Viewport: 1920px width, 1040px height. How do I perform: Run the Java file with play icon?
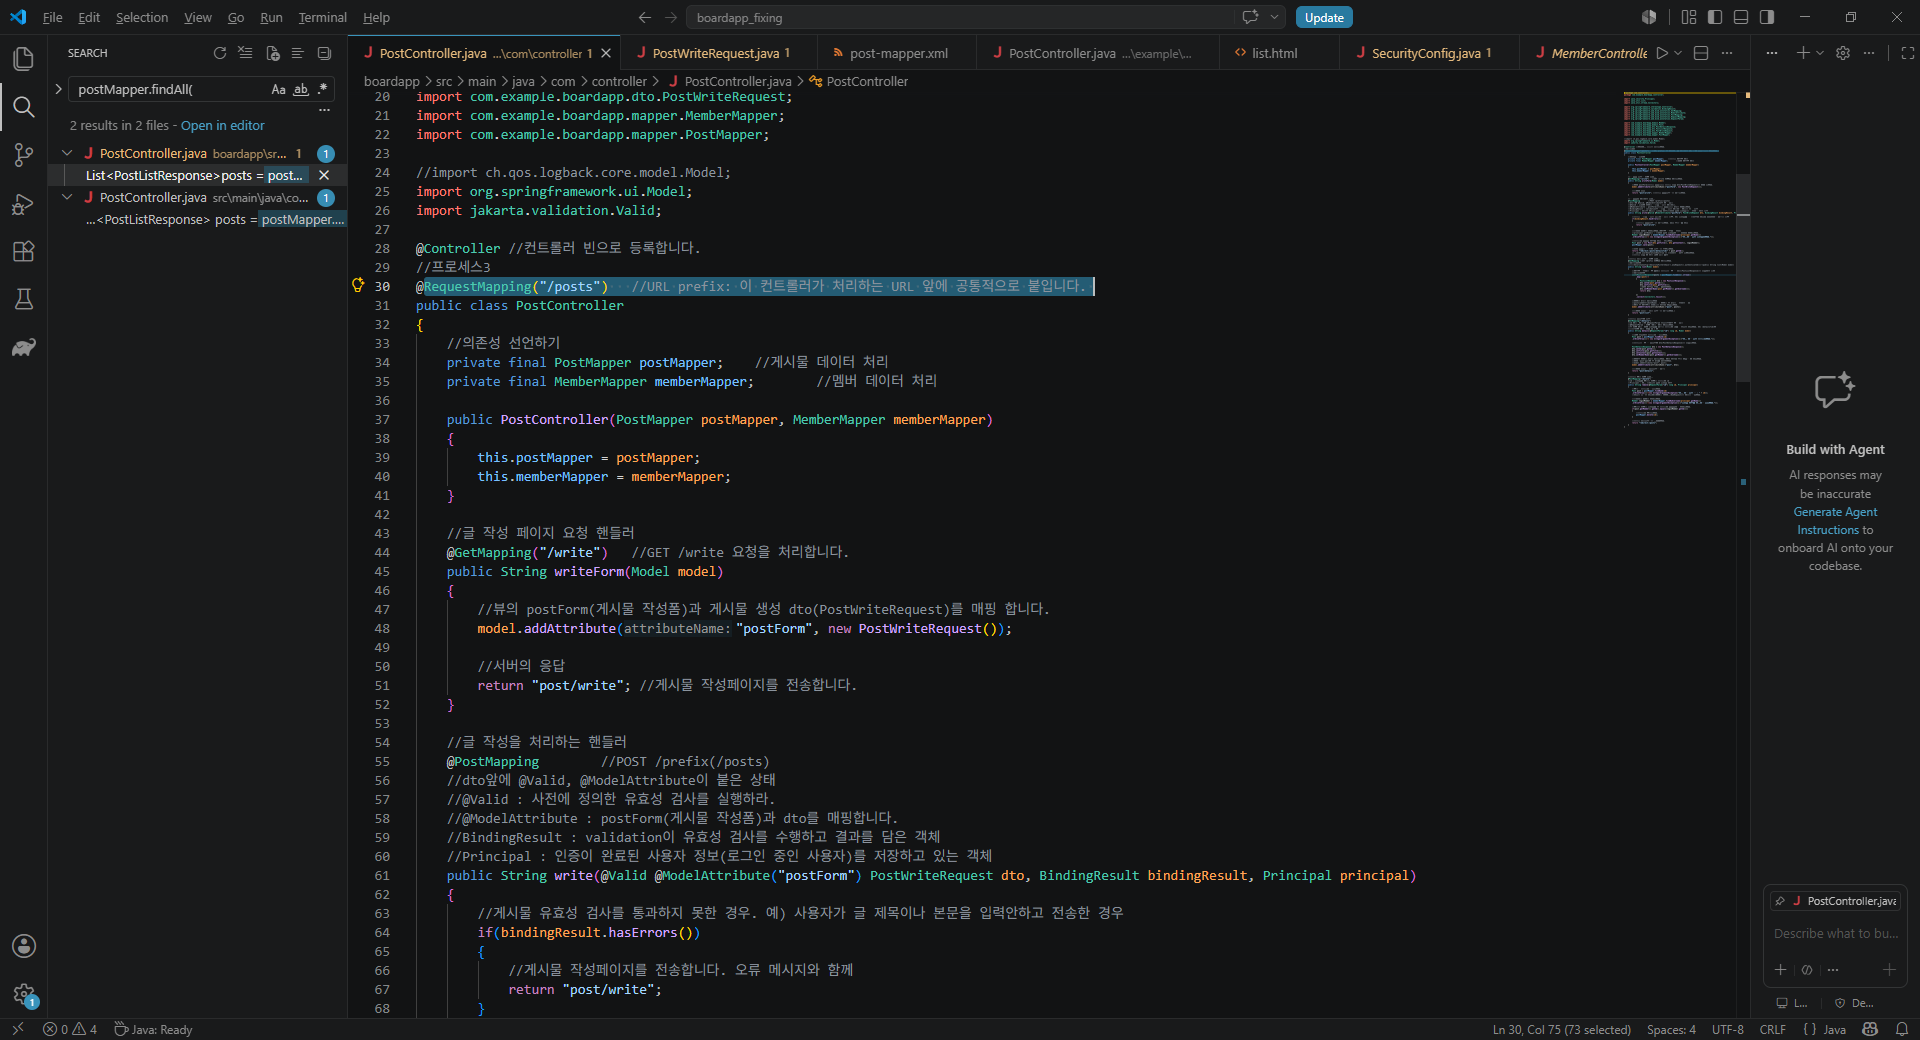click(x=1661, y=53)
